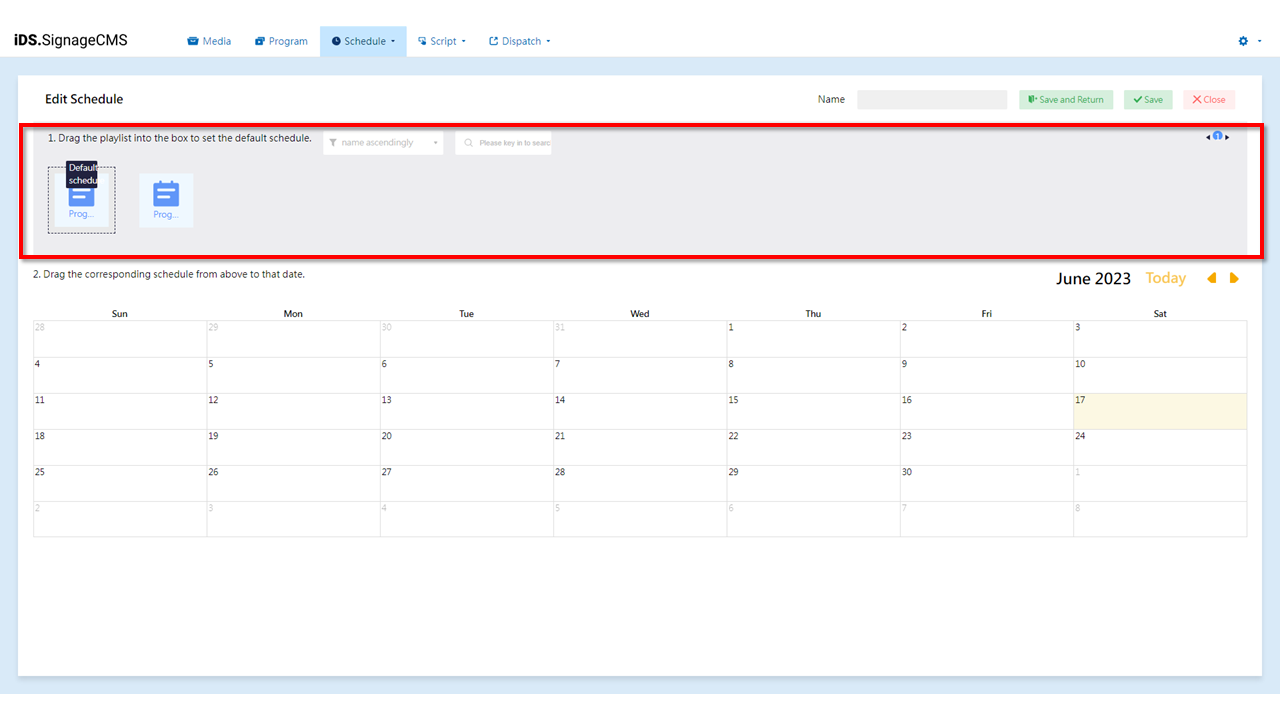Select the Default schedule playlist thumbnail
The height and width of the screenshot is (720, 1280).
coord(81,200)
